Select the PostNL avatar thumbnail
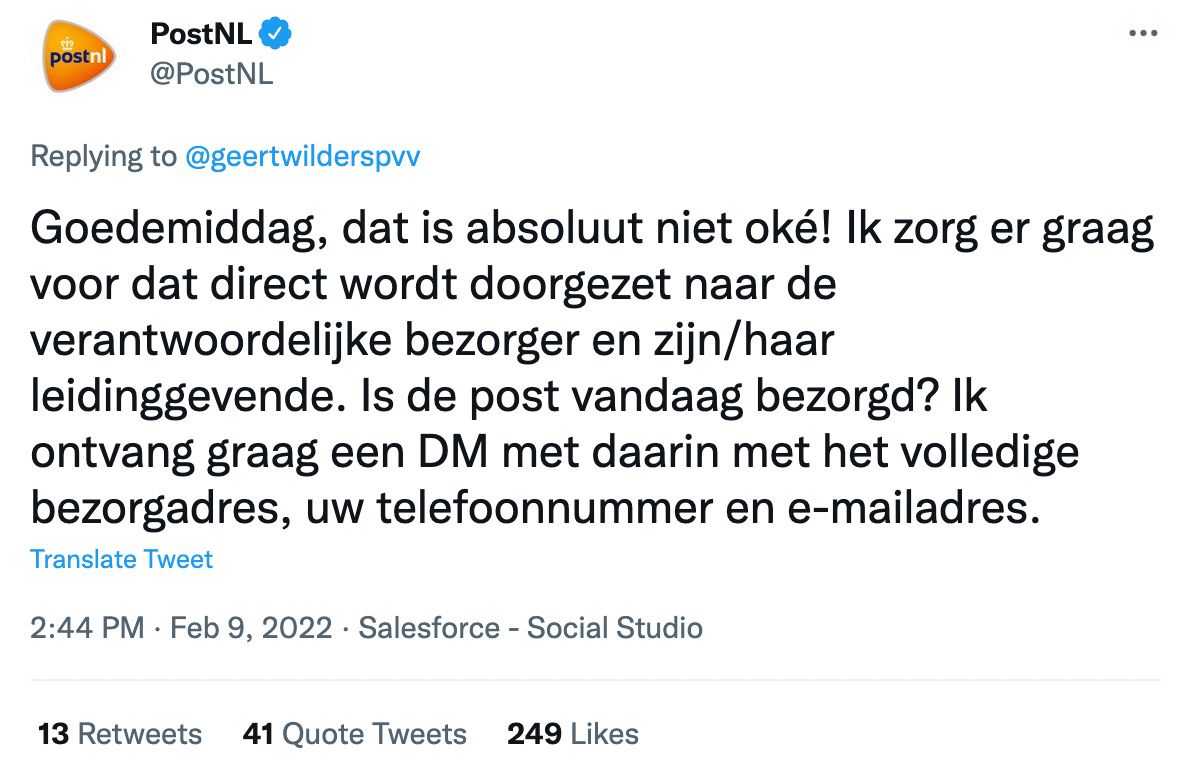The width and height of the screenshot is (1186, 766). coord(77,55)
